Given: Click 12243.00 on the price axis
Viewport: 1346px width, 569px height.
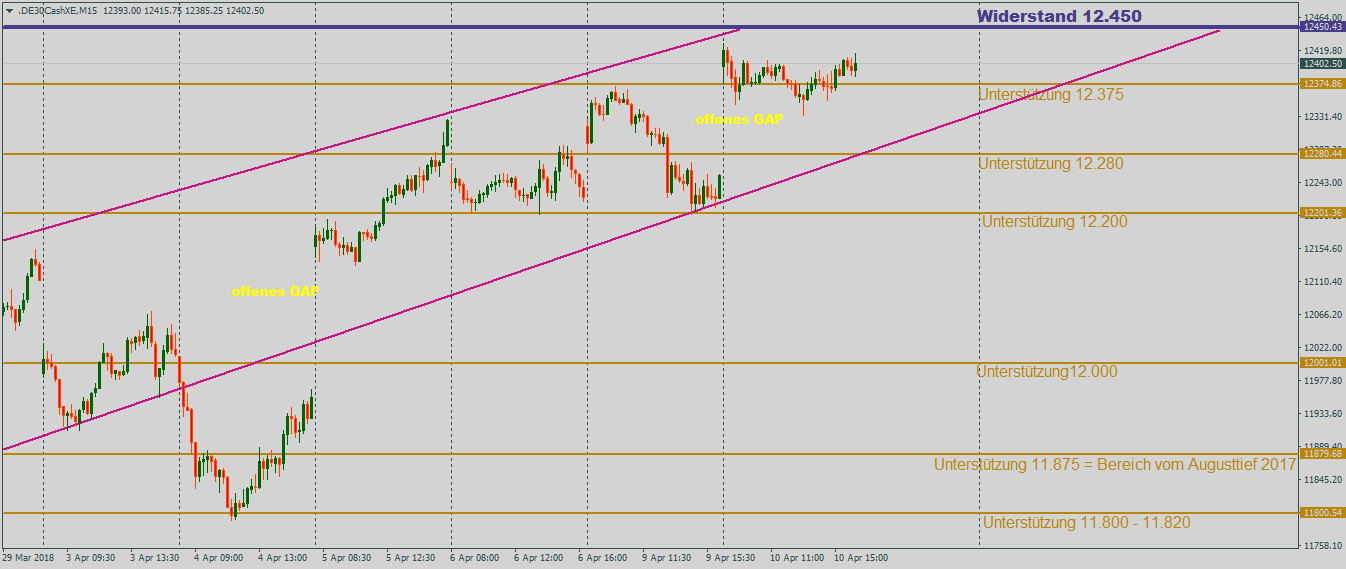Looking at the screenshot, I should (x=1322, y=183).
